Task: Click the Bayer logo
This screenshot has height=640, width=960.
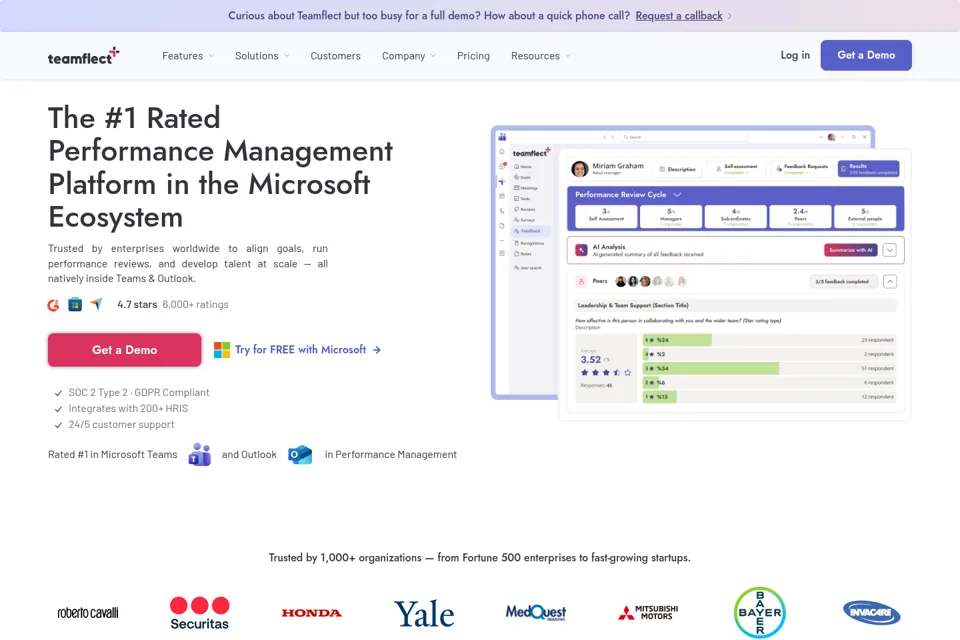Action: [760, 612]
